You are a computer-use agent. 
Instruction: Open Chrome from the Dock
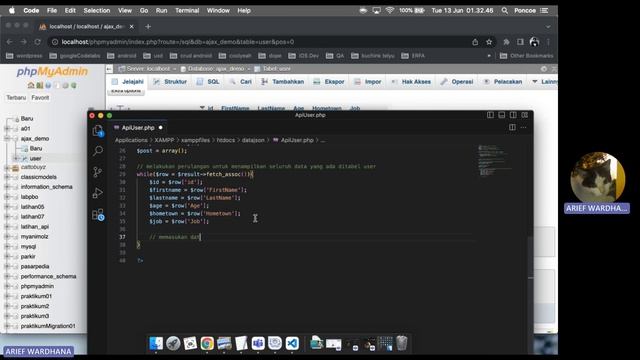(207, 343)
